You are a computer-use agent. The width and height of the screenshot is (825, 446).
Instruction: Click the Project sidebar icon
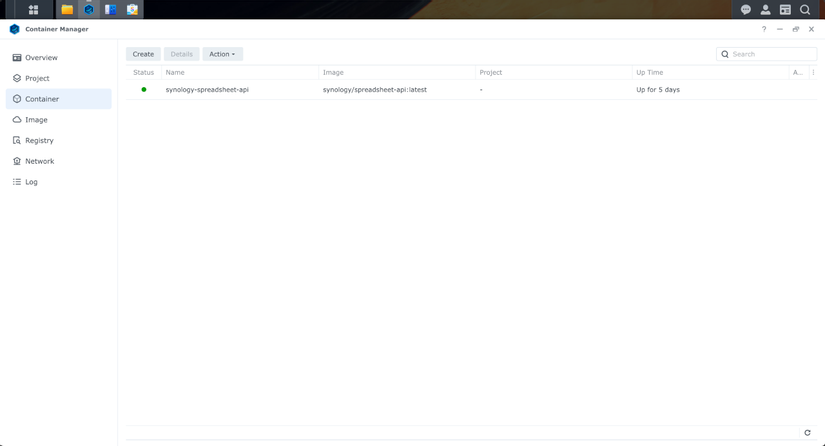click(x=17, y=78)
